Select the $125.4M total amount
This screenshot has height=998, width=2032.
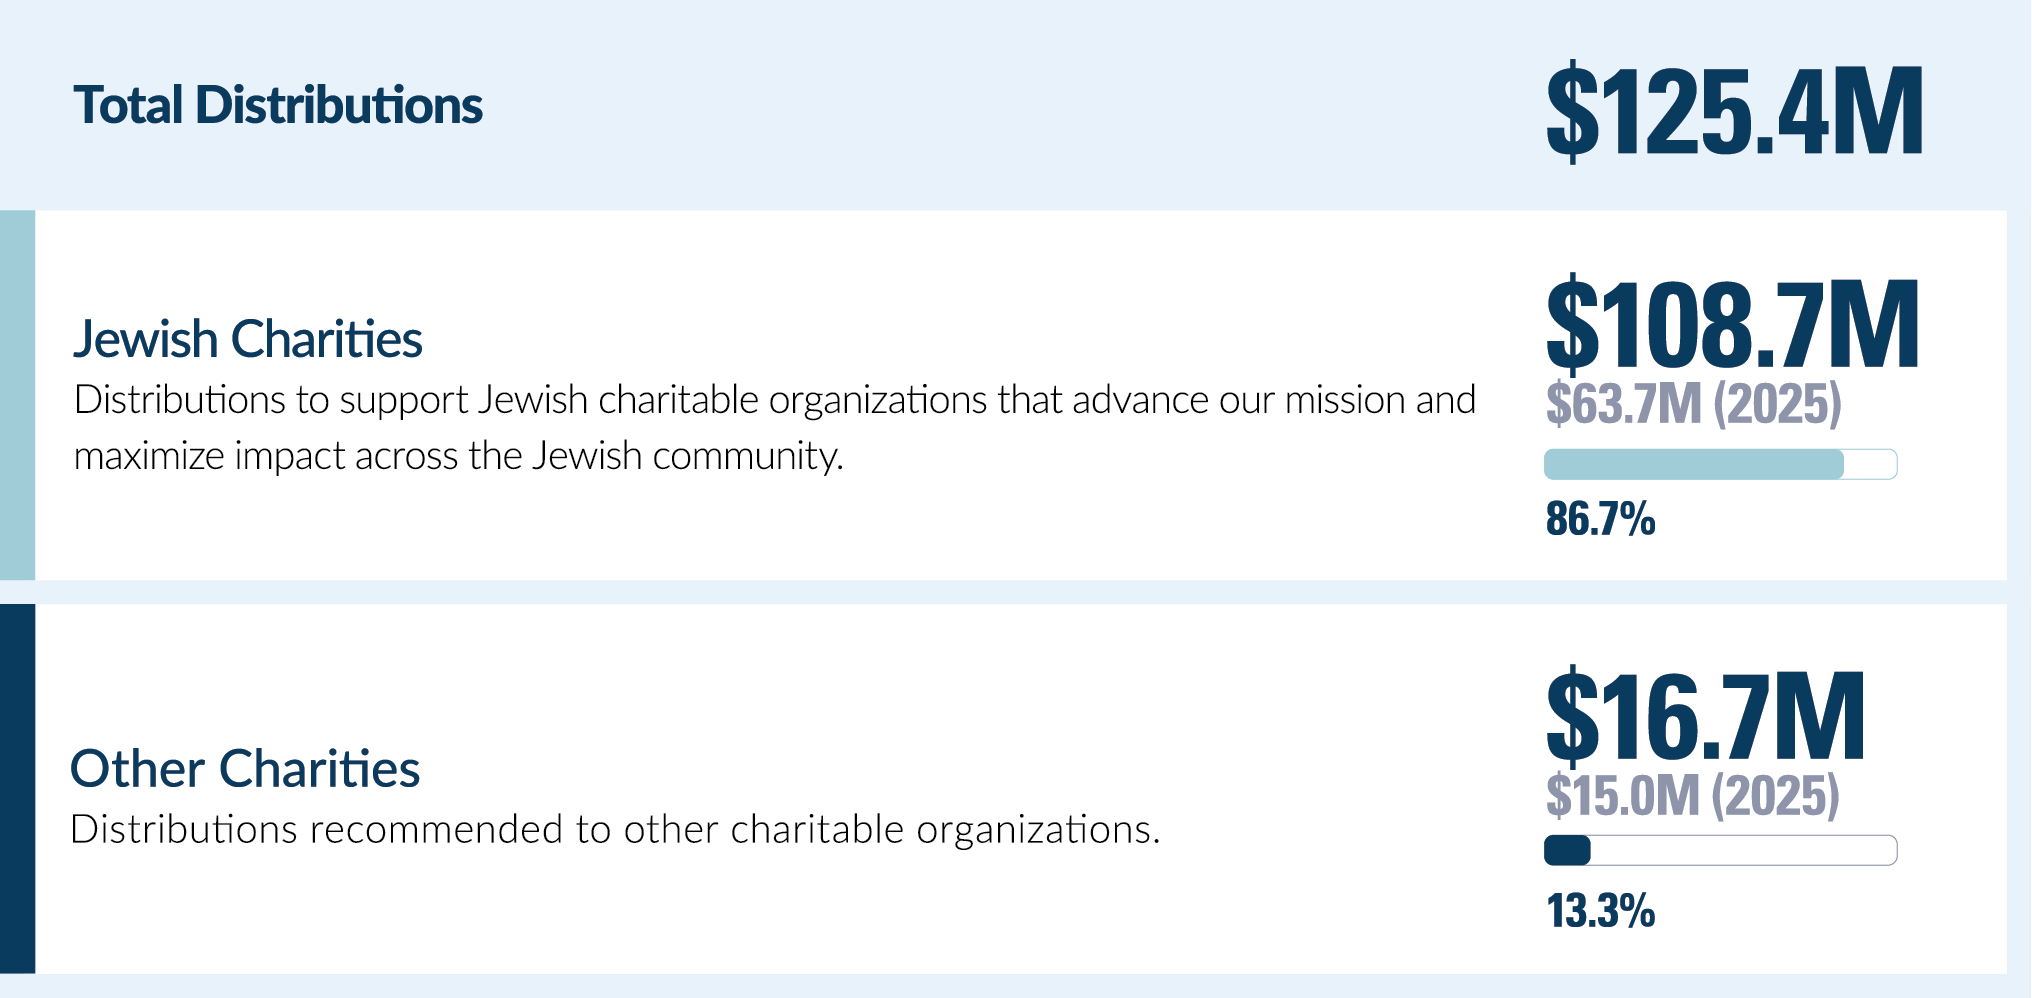1735,111
